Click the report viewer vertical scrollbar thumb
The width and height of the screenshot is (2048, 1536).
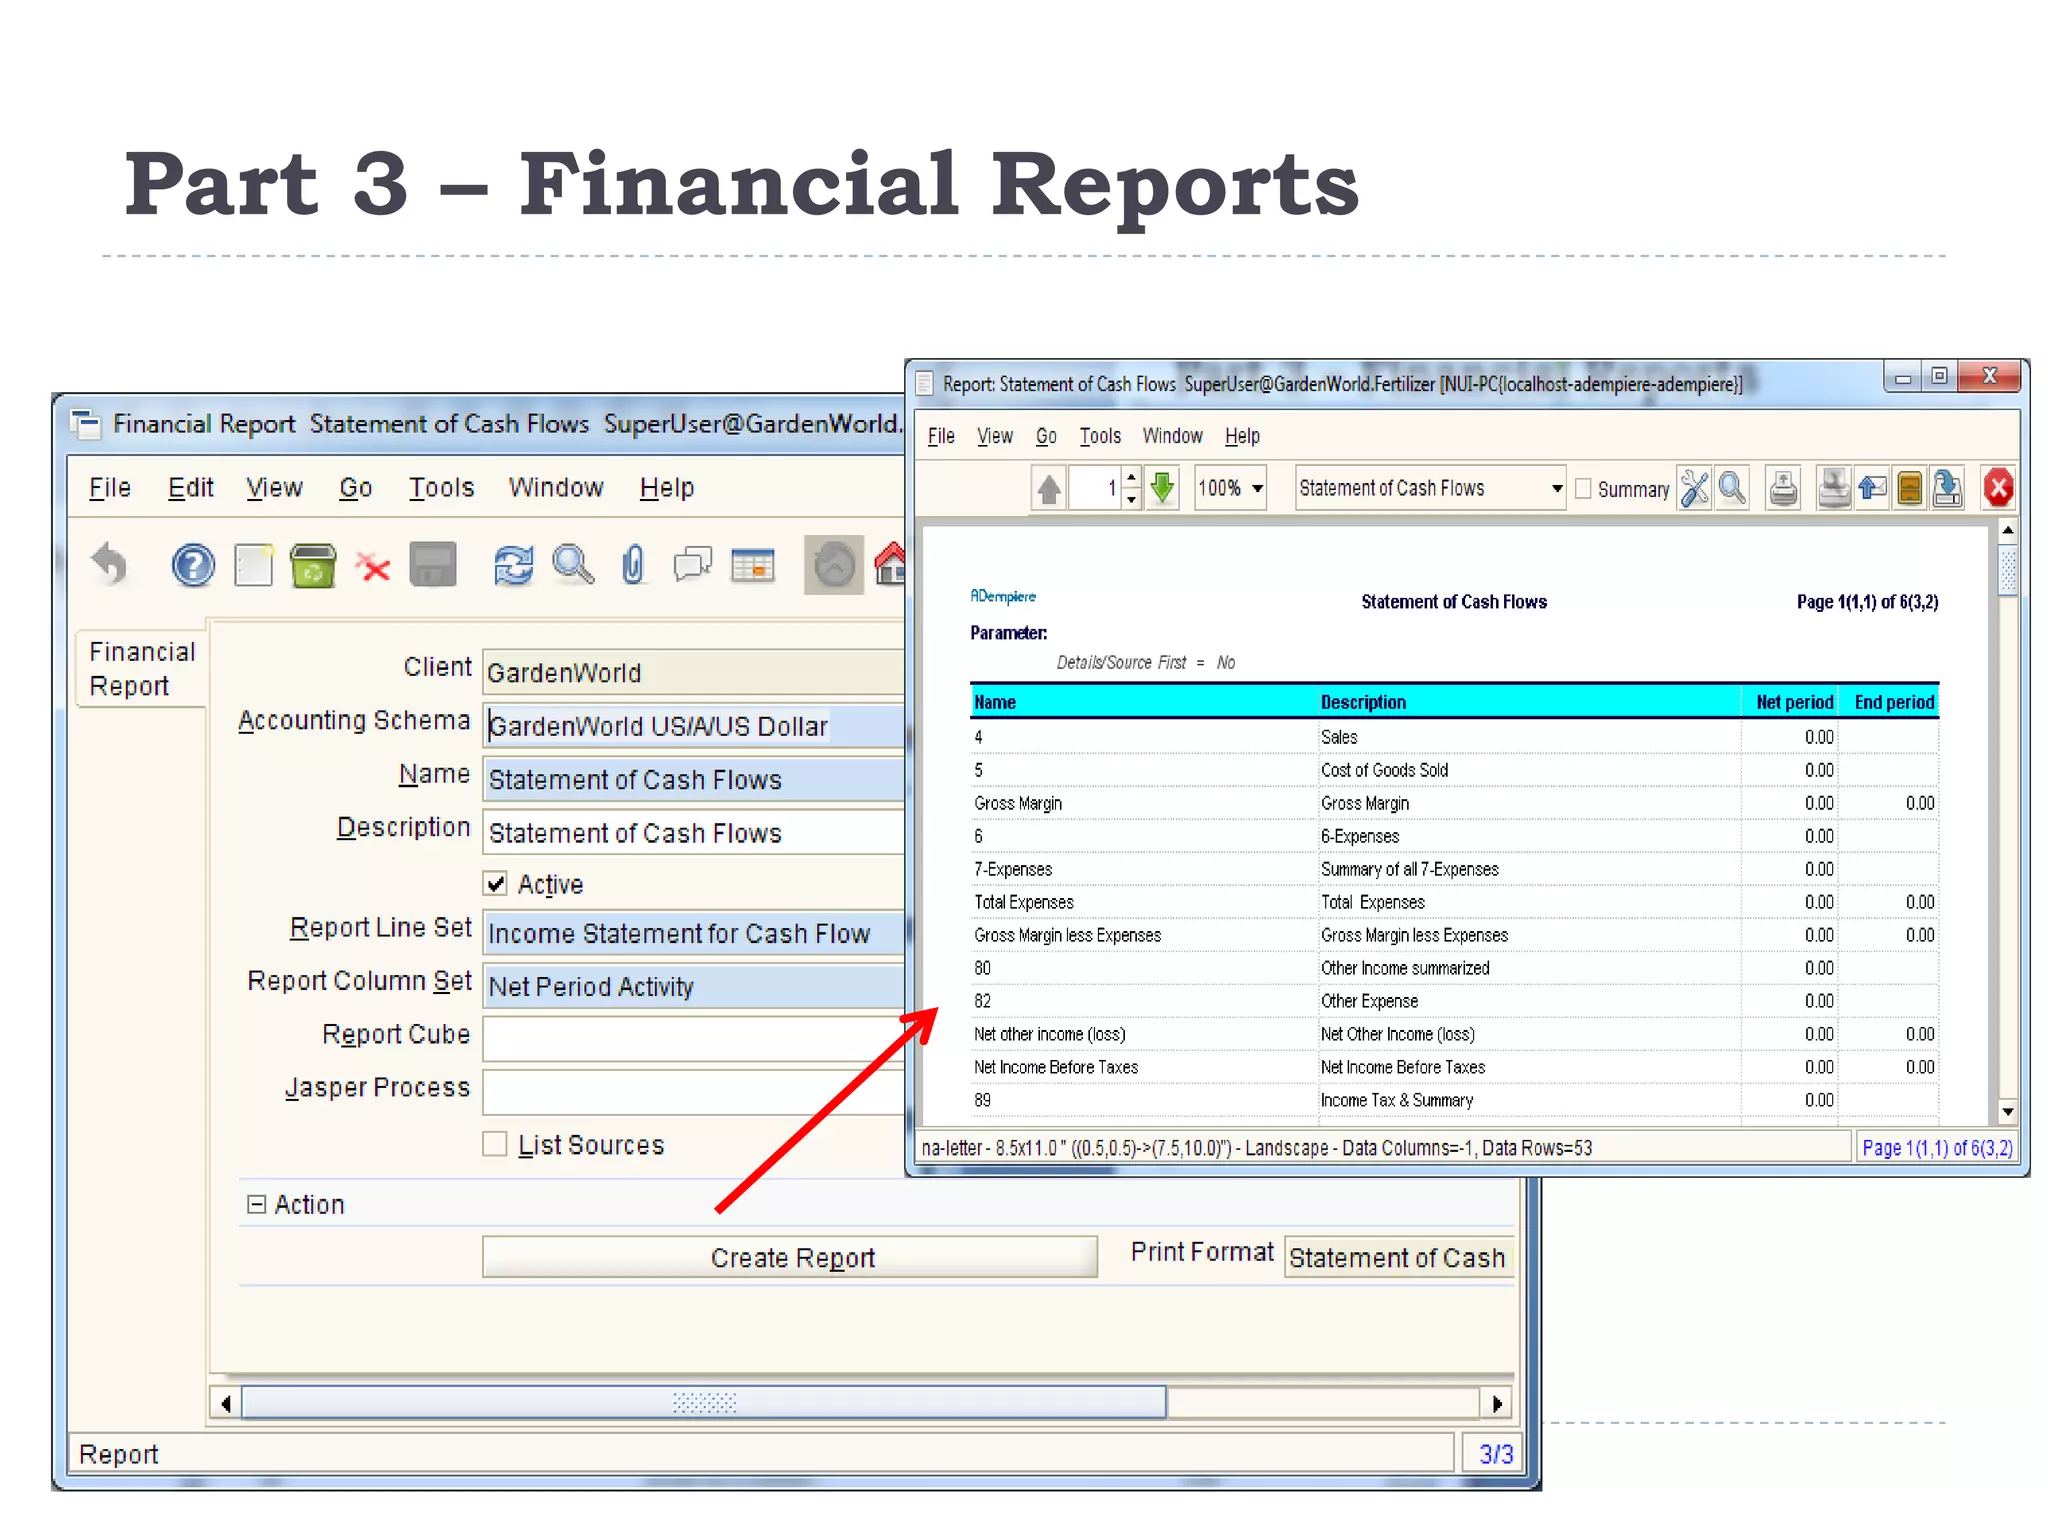(2007, 570)
